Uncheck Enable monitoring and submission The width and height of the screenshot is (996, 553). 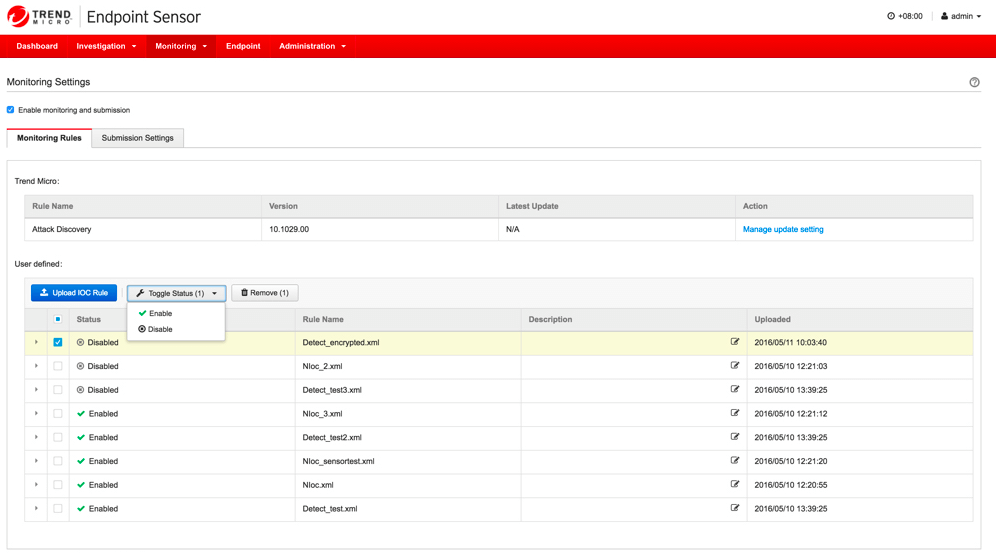11,110
